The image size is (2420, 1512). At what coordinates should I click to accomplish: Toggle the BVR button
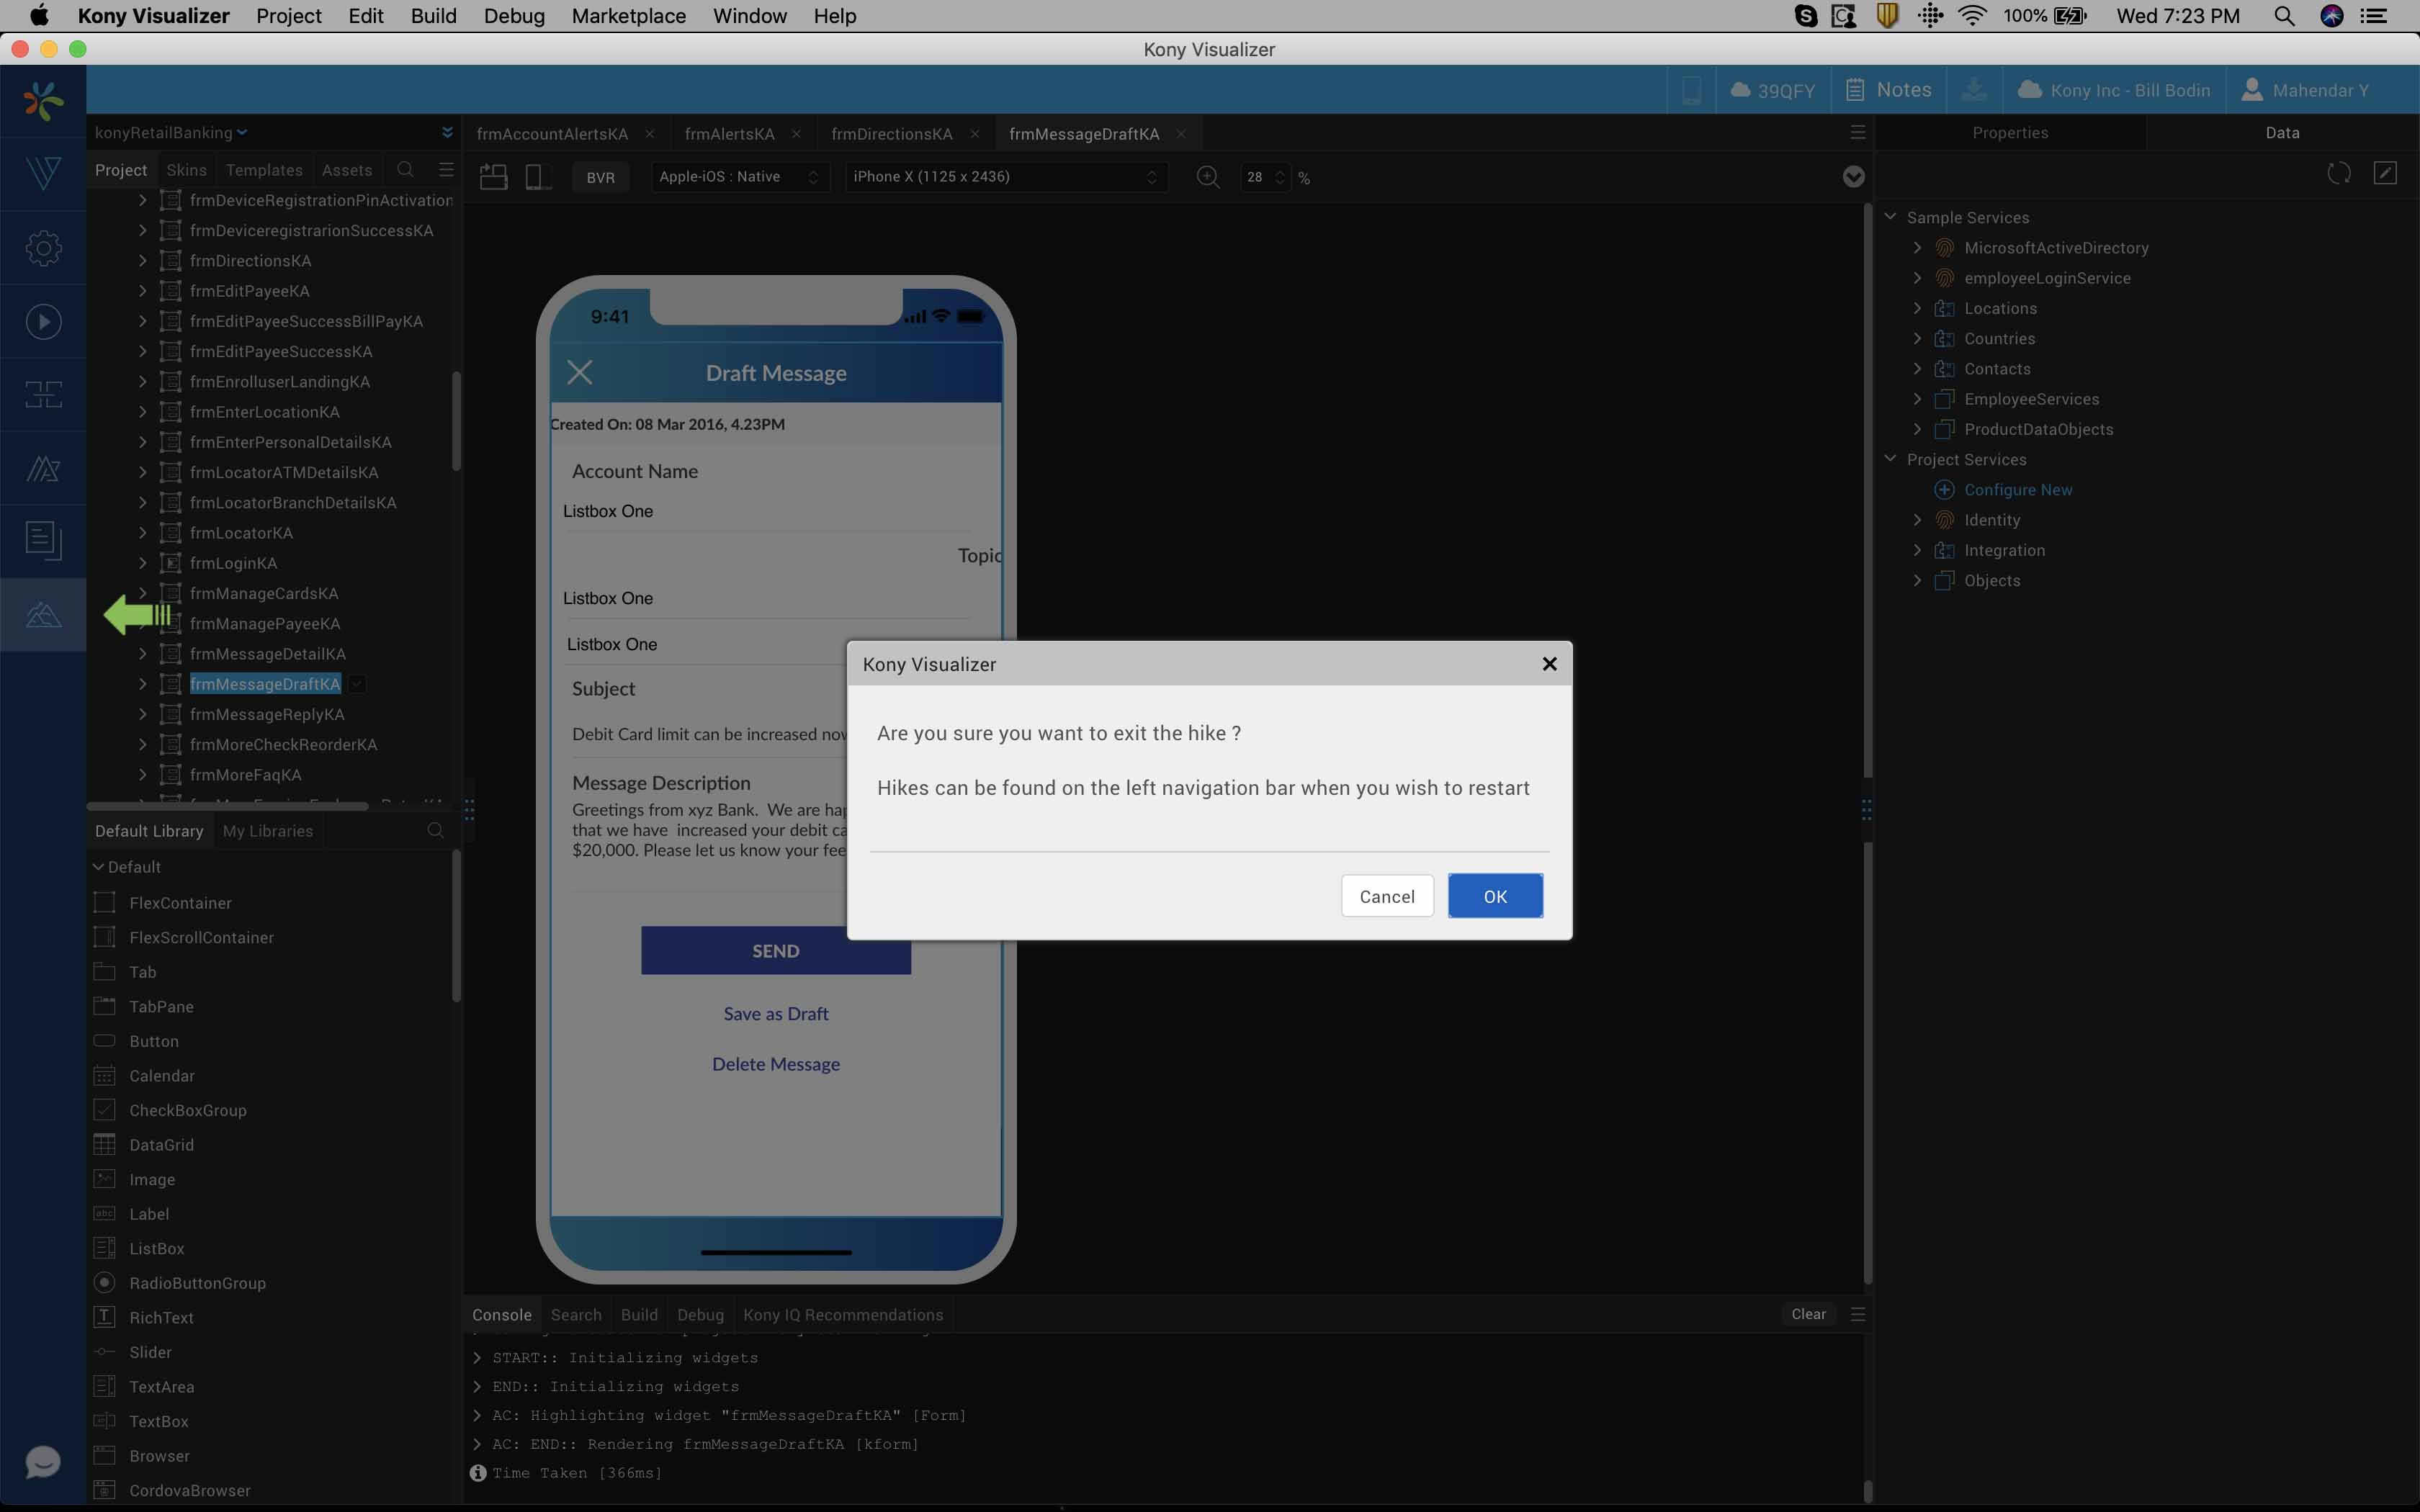600,177
